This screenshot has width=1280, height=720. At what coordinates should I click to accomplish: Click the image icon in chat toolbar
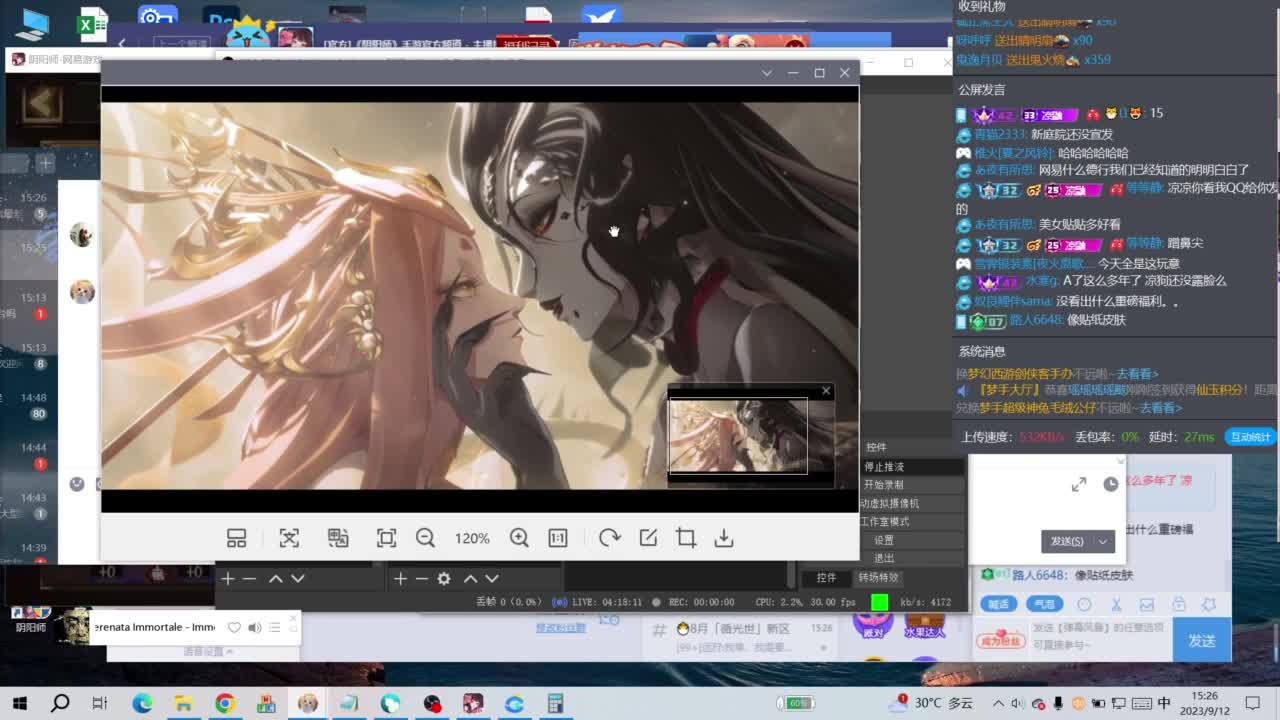1147,605
